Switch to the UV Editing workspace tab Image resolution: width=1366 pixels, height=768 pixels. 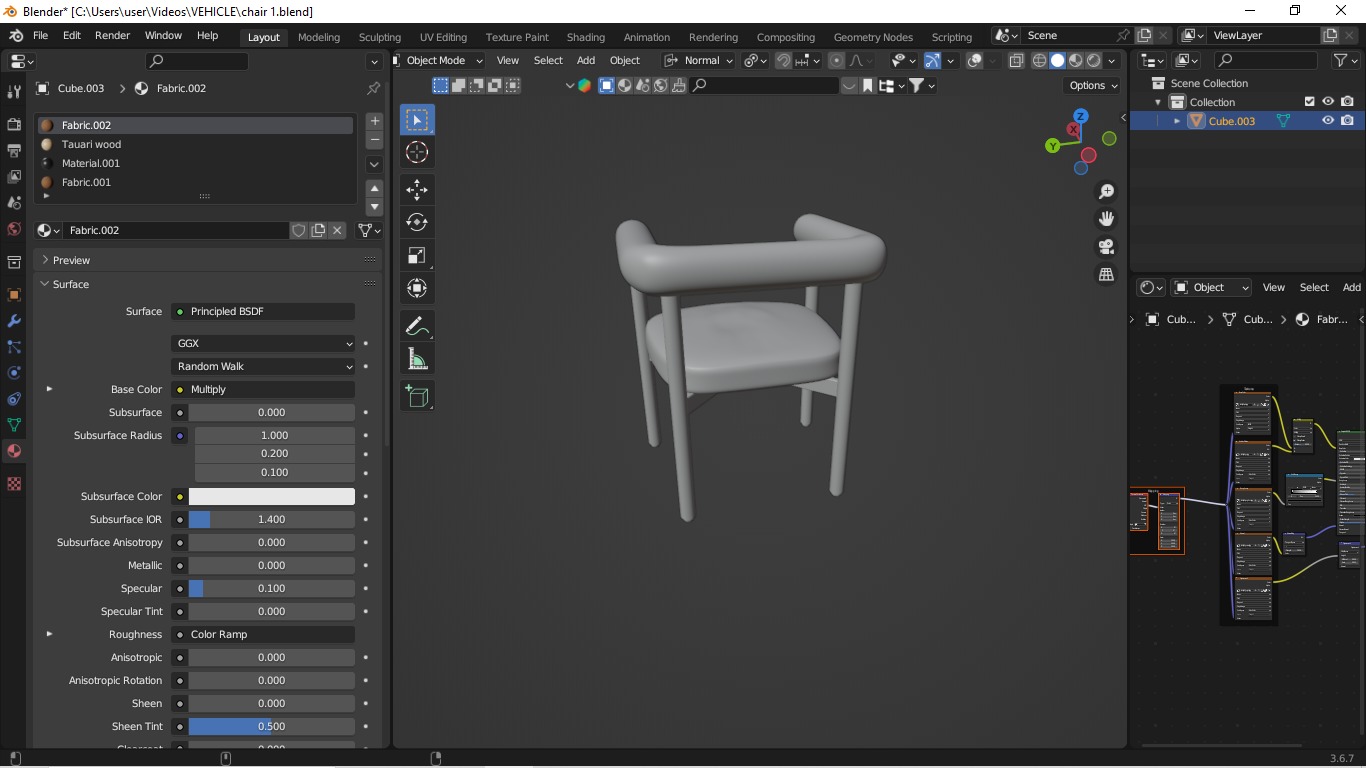pos(443,37)
